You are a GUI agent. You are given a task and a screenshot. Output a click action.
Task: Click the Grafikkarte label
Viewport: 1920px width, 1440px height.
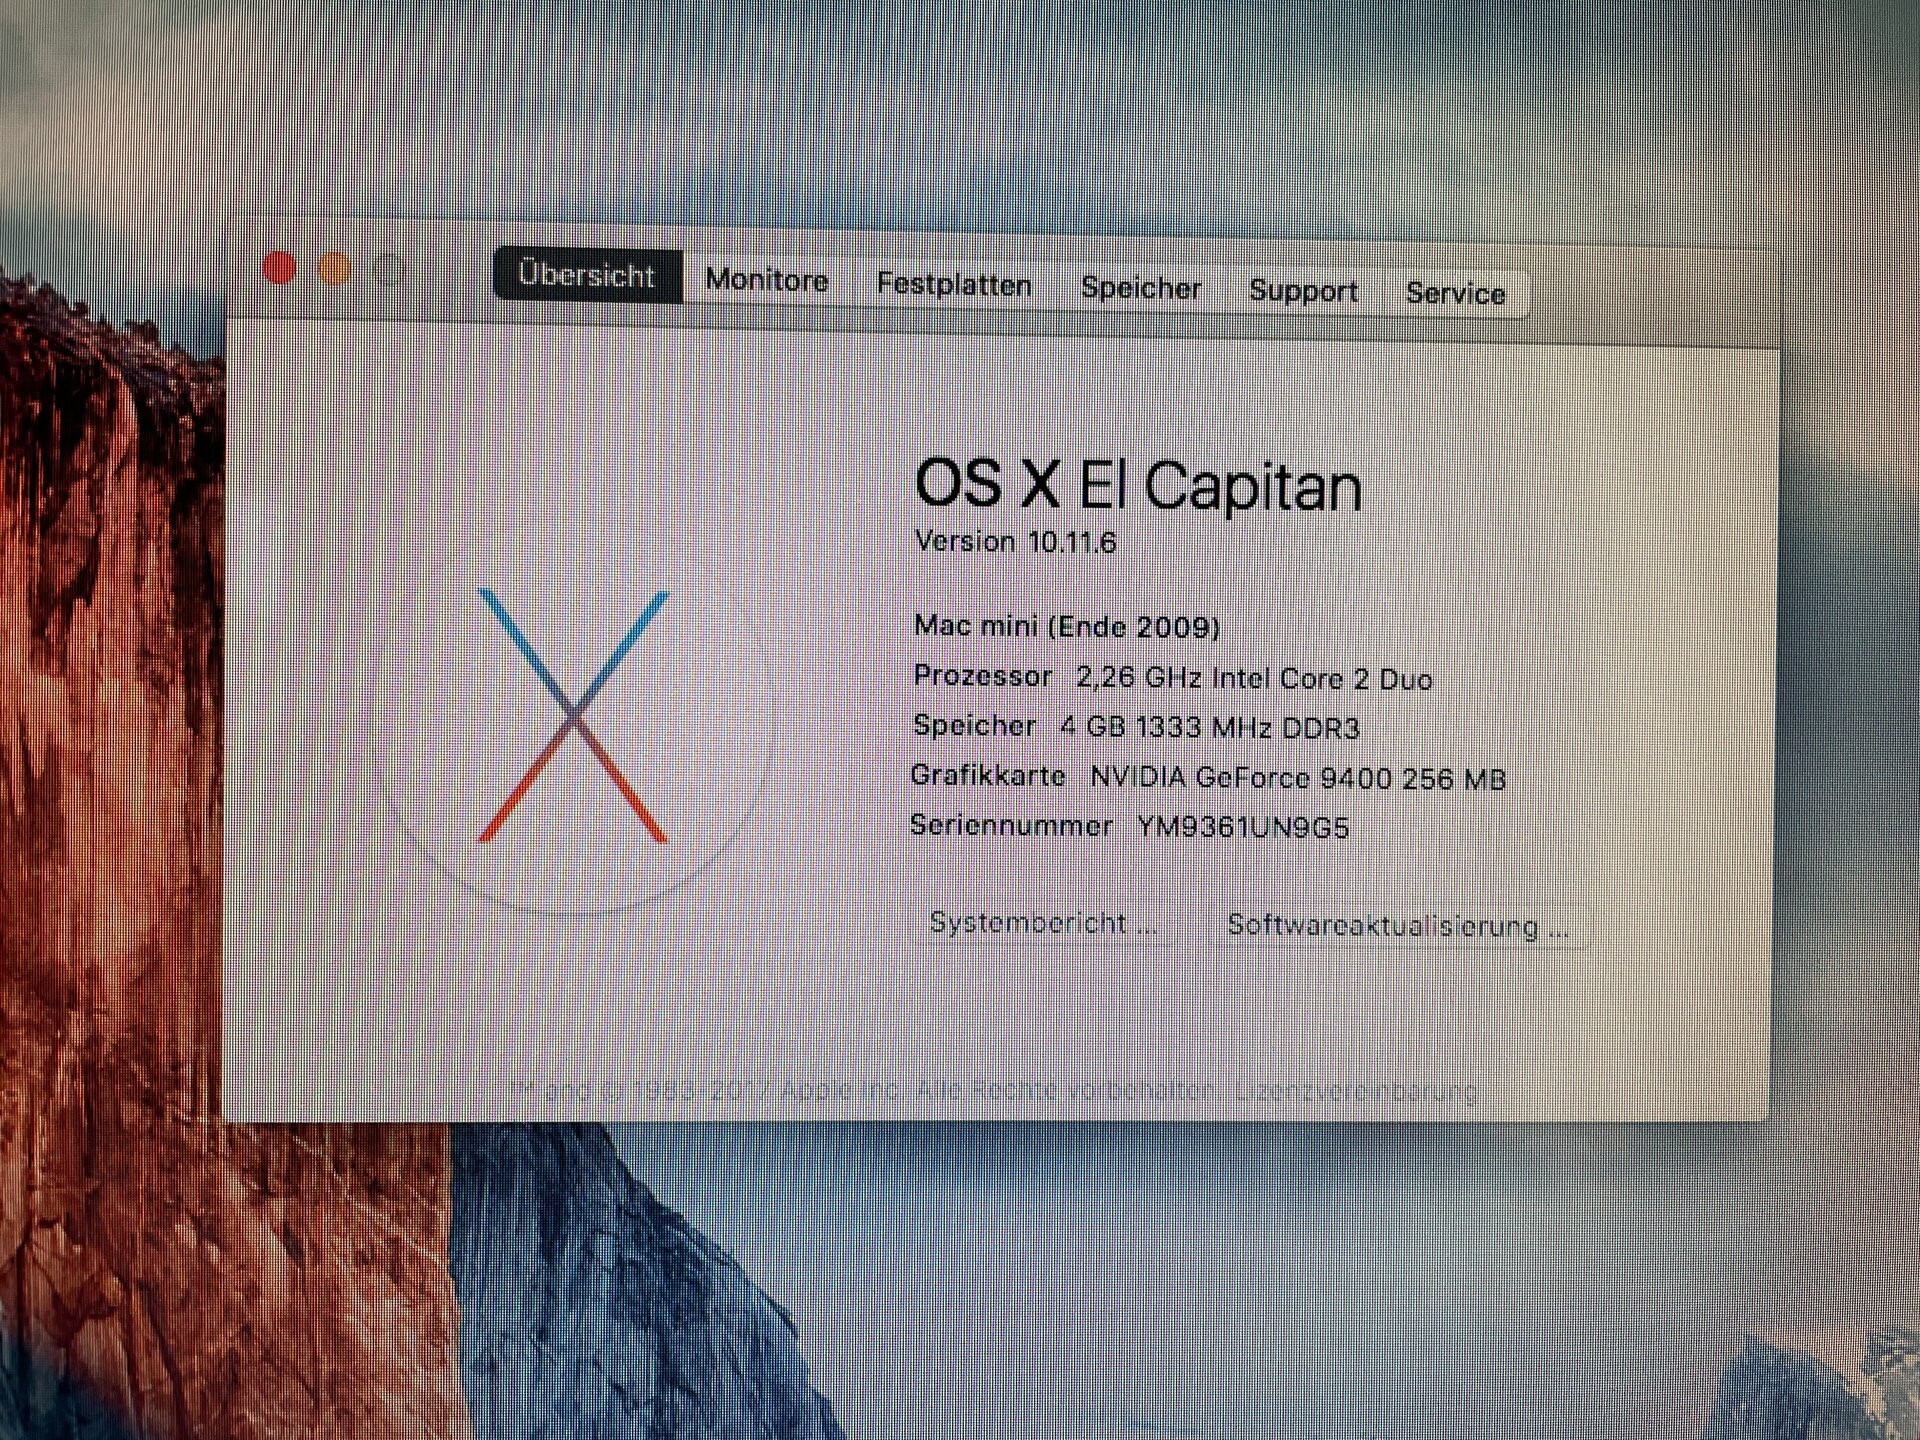pos(988,775)
